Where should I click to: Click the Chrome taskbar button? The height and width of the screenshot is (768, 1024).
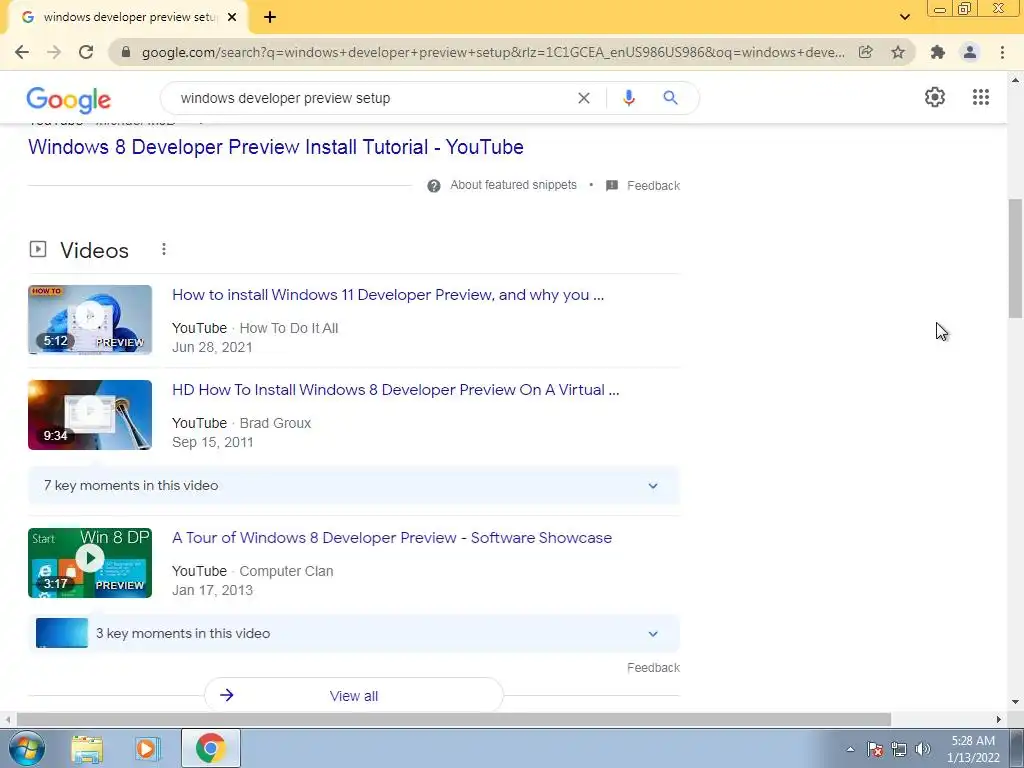(210, 748)
